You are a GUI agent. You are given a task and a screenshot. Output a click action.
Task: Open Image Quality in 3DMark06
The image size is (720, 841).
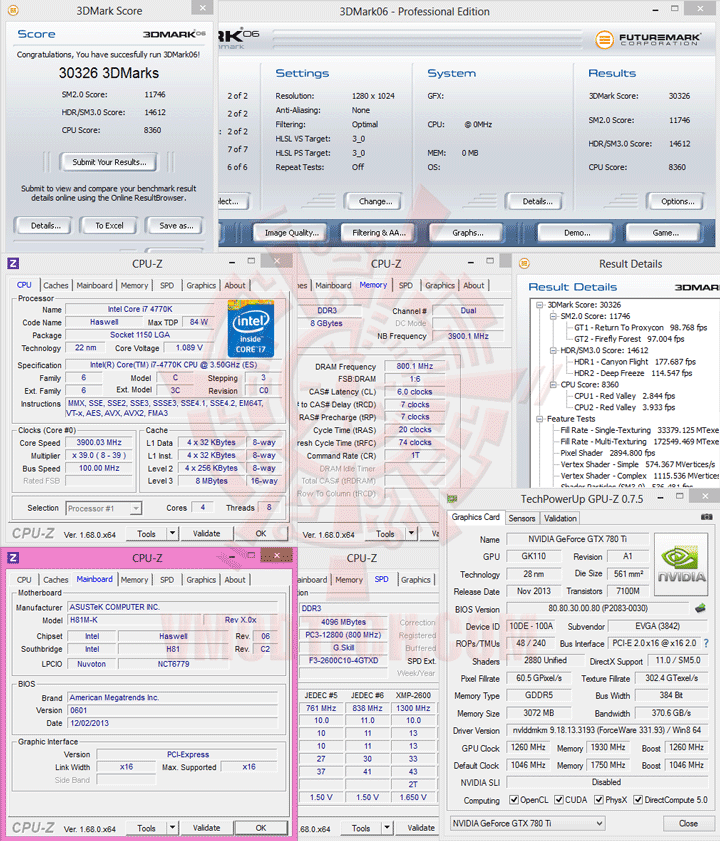tap(291, 233)
